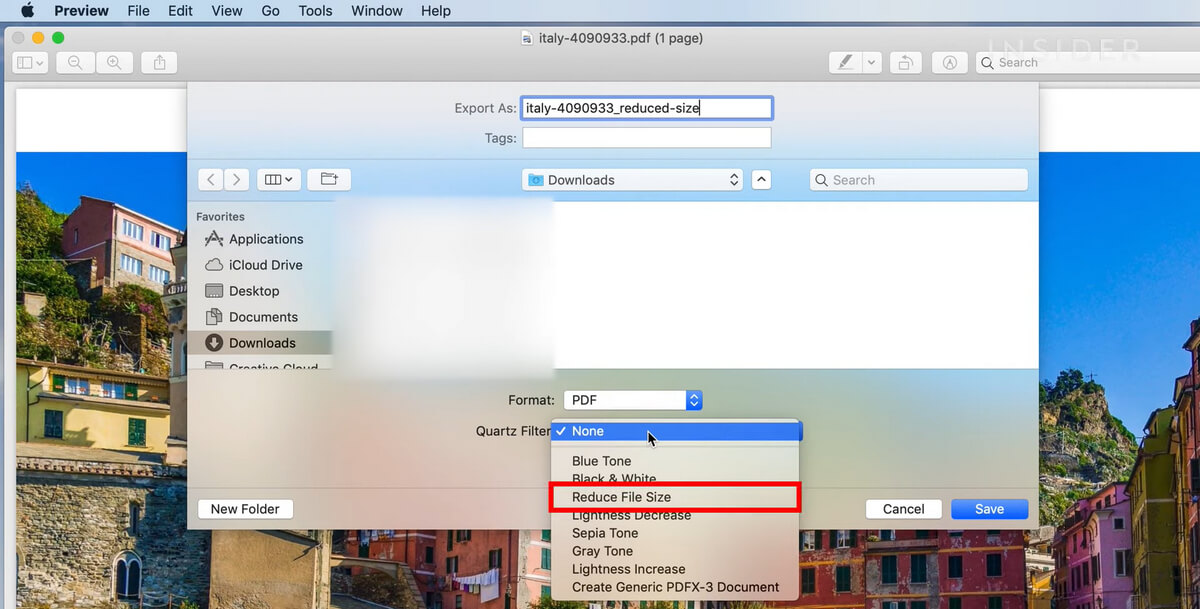Select Reduce File Size from the Quartz Filter list
This screenshot has width=1200, height=609.
tap(619, 497)
